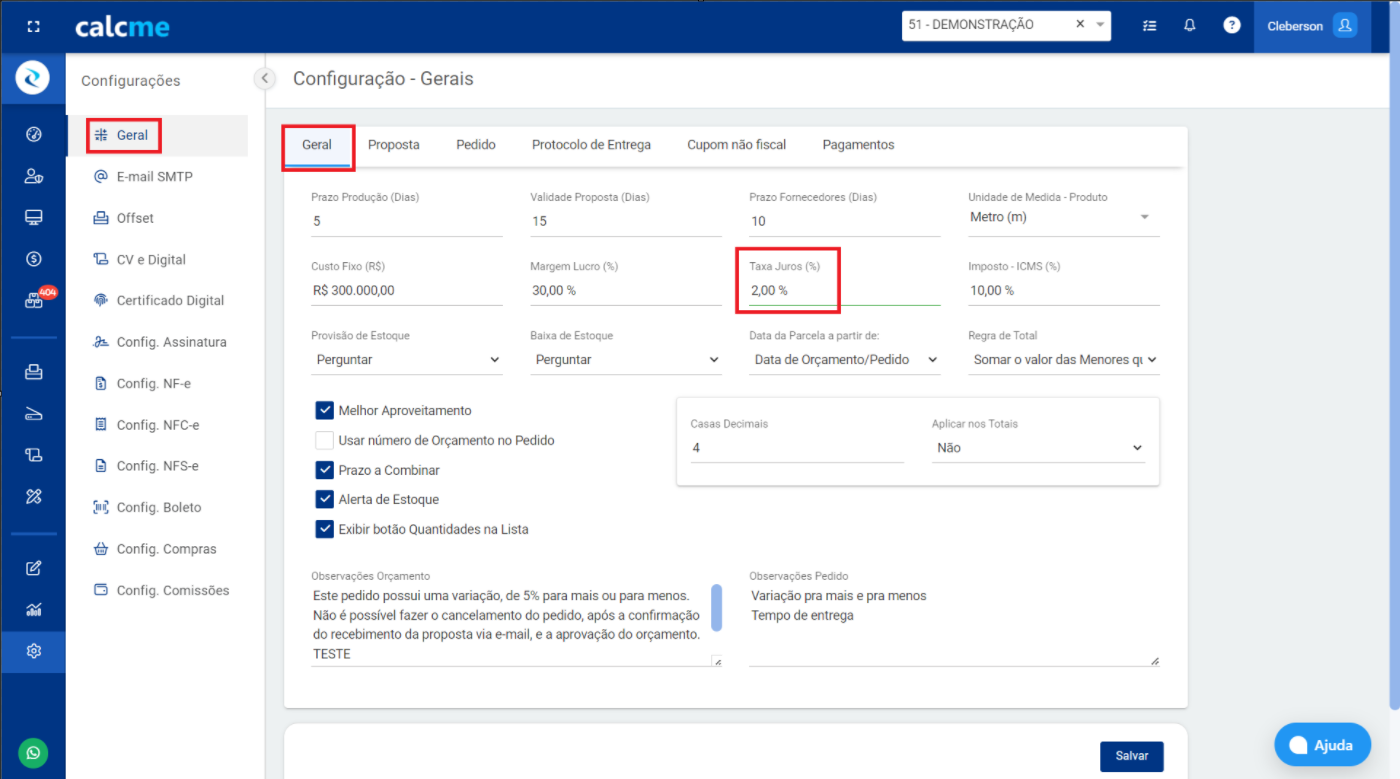Click the settings gear in sidebar
1400x779 pixels.
tap(33, 651)
